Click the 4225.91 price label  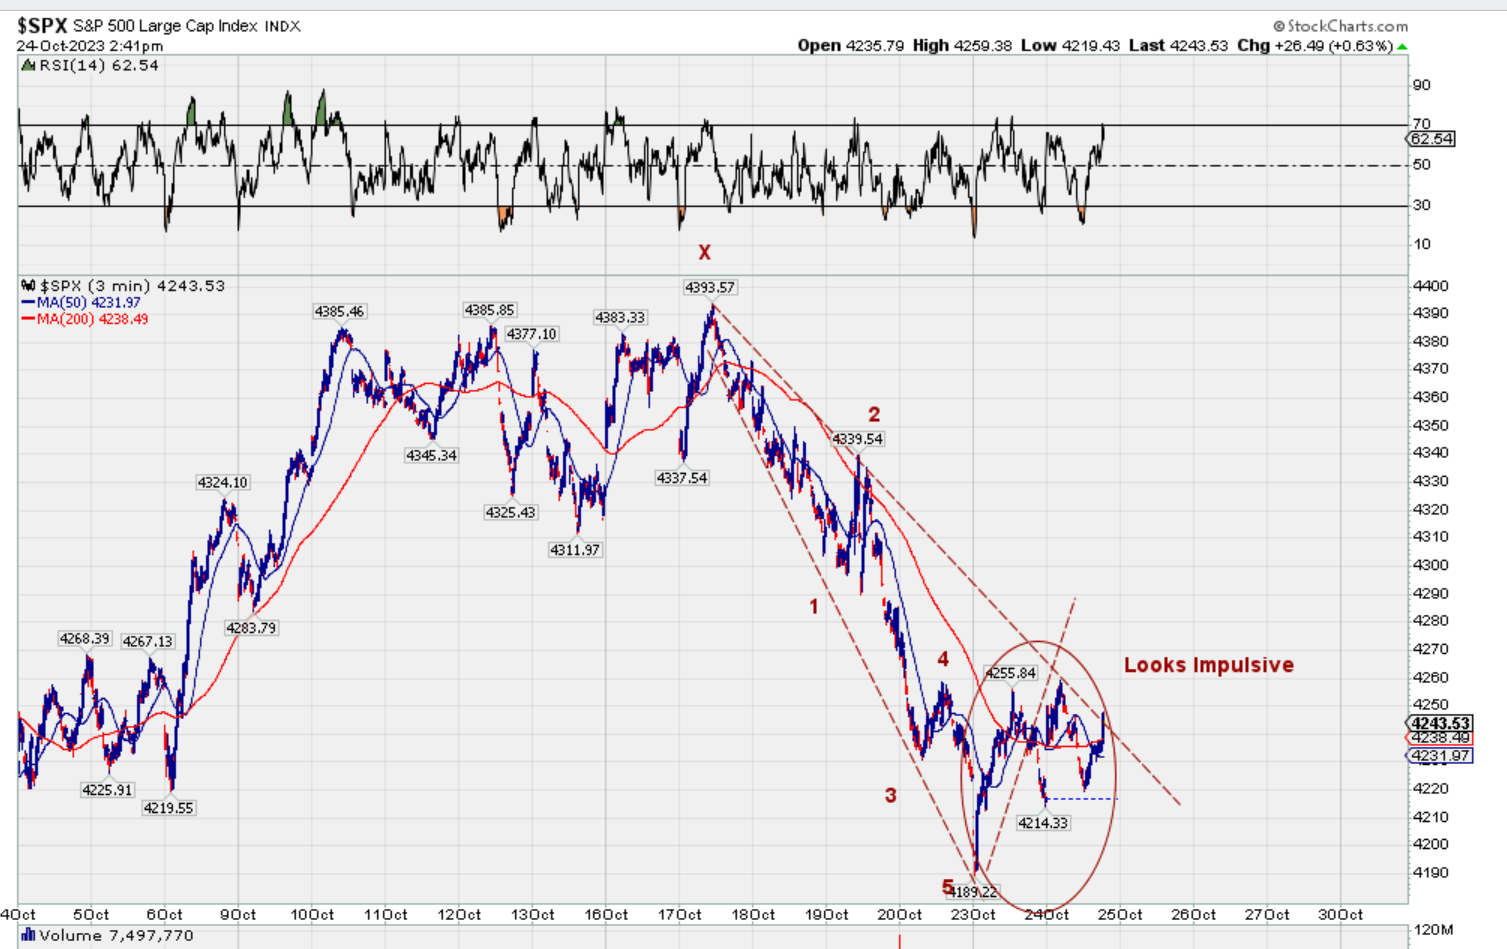(107, 790)
